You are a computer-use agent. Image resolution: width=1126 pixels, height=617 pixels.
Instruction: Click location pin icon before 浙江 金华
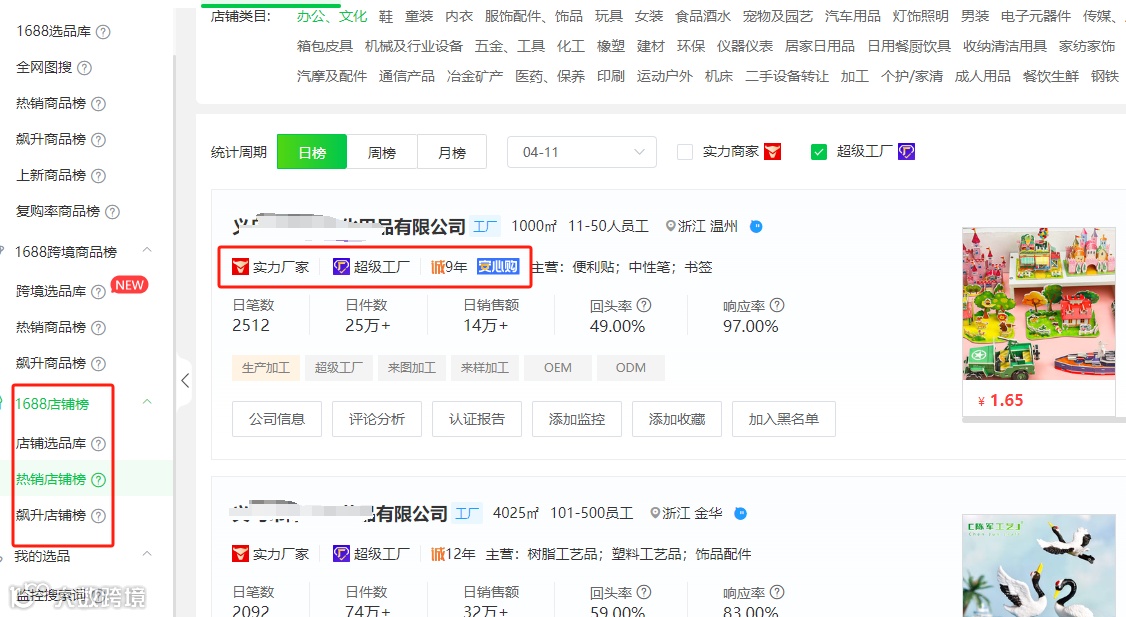[655, 513]
